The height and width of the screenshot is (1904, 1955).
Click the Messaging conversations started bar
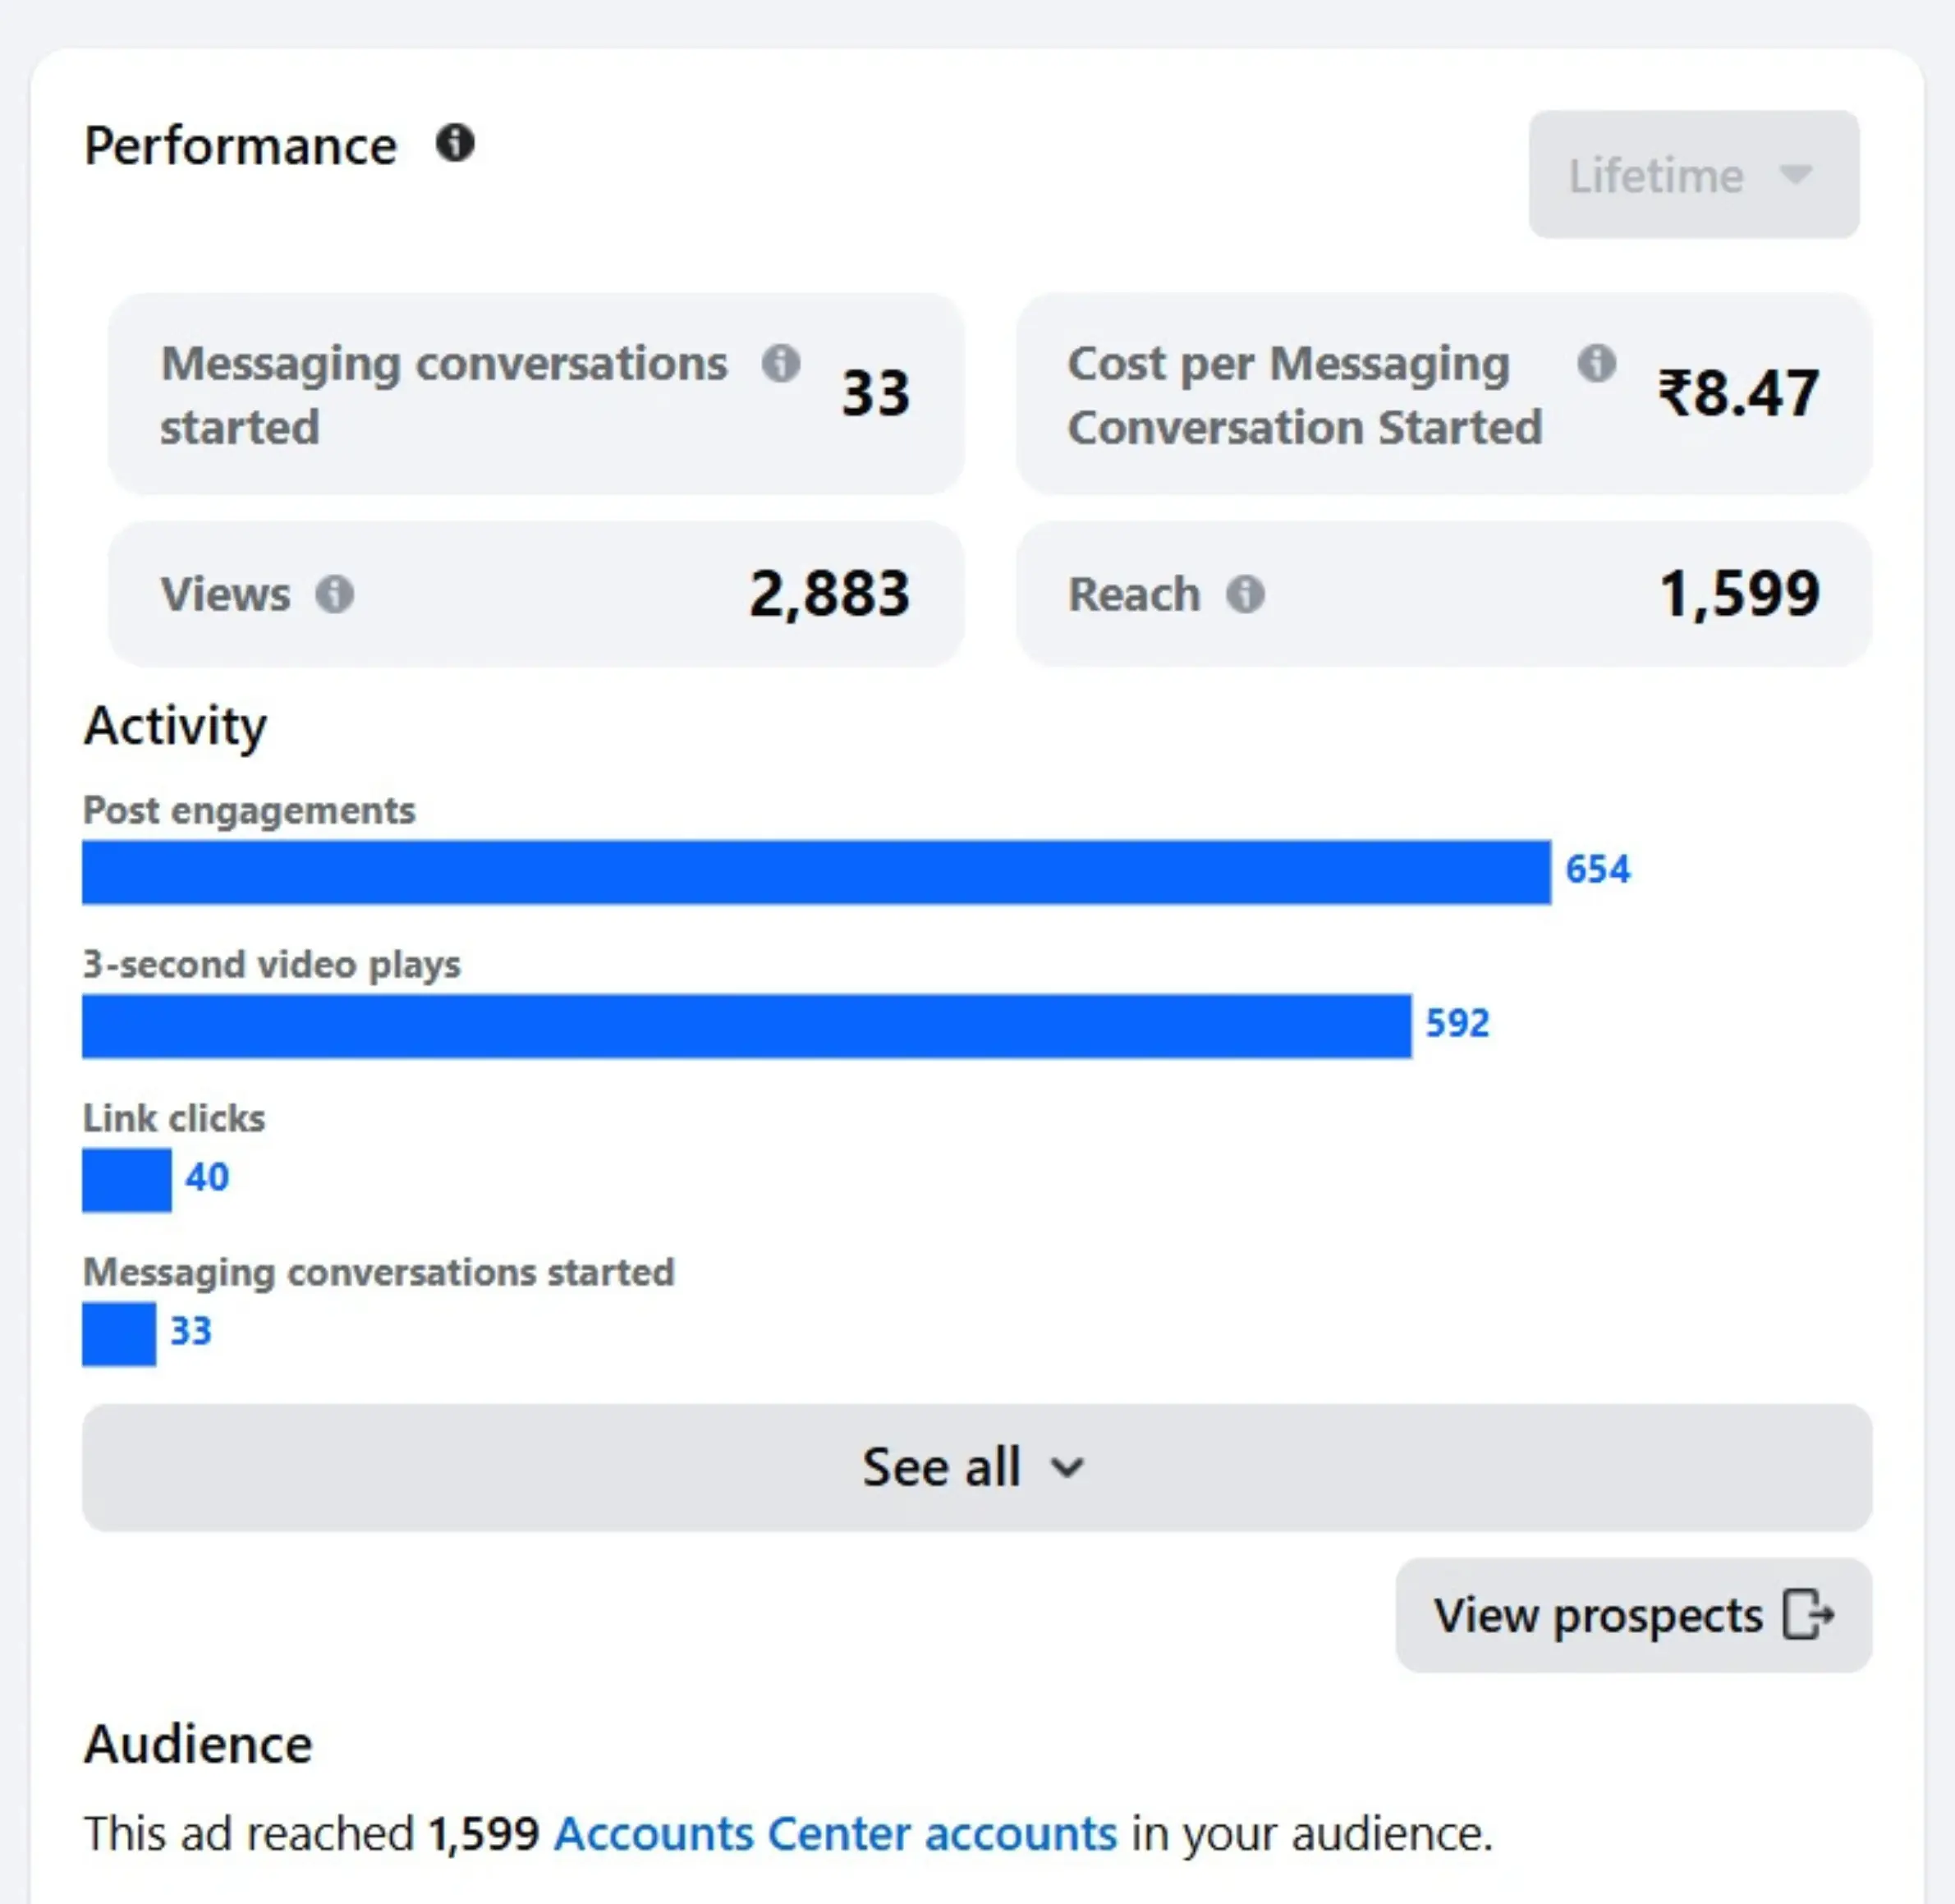[119, 1334]
